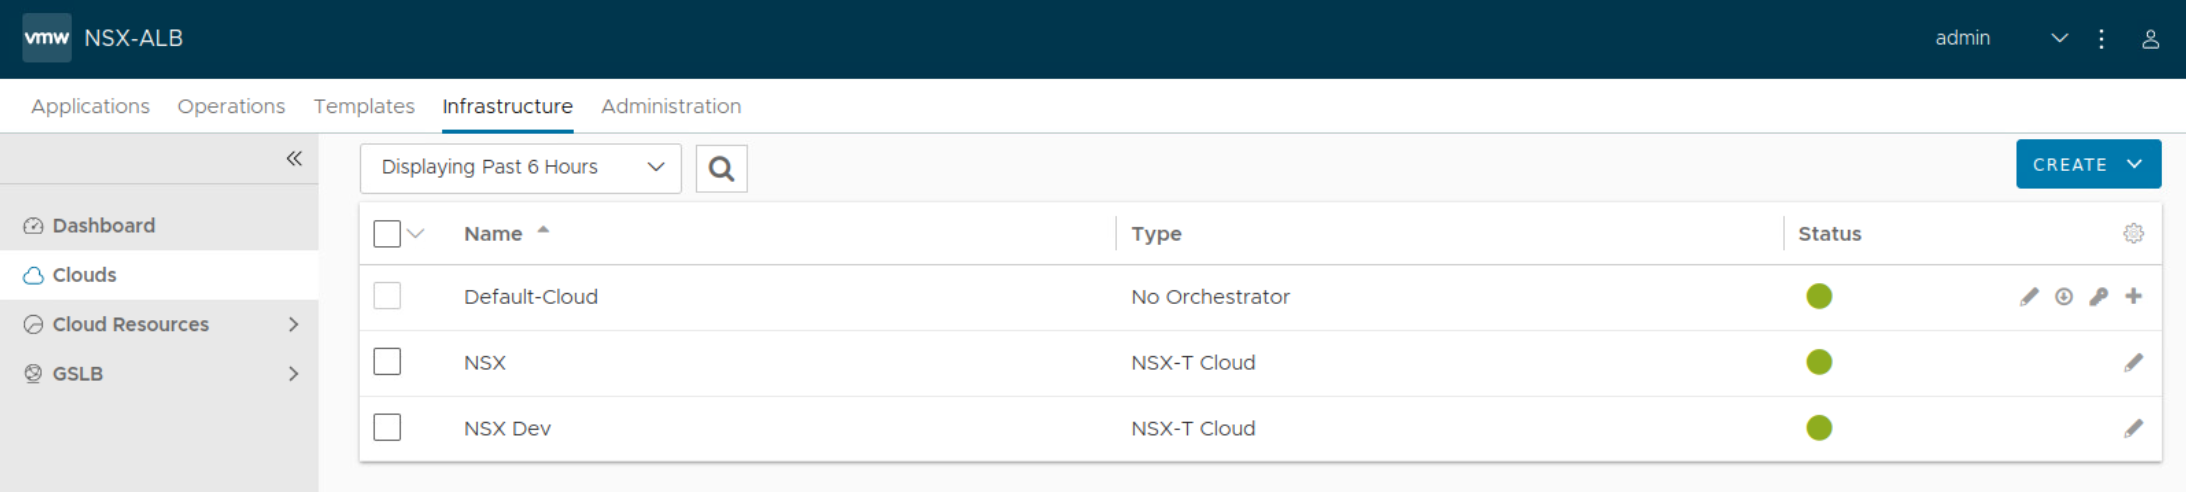Switch to the Applications tab
2186x492 pixels.
90,106
